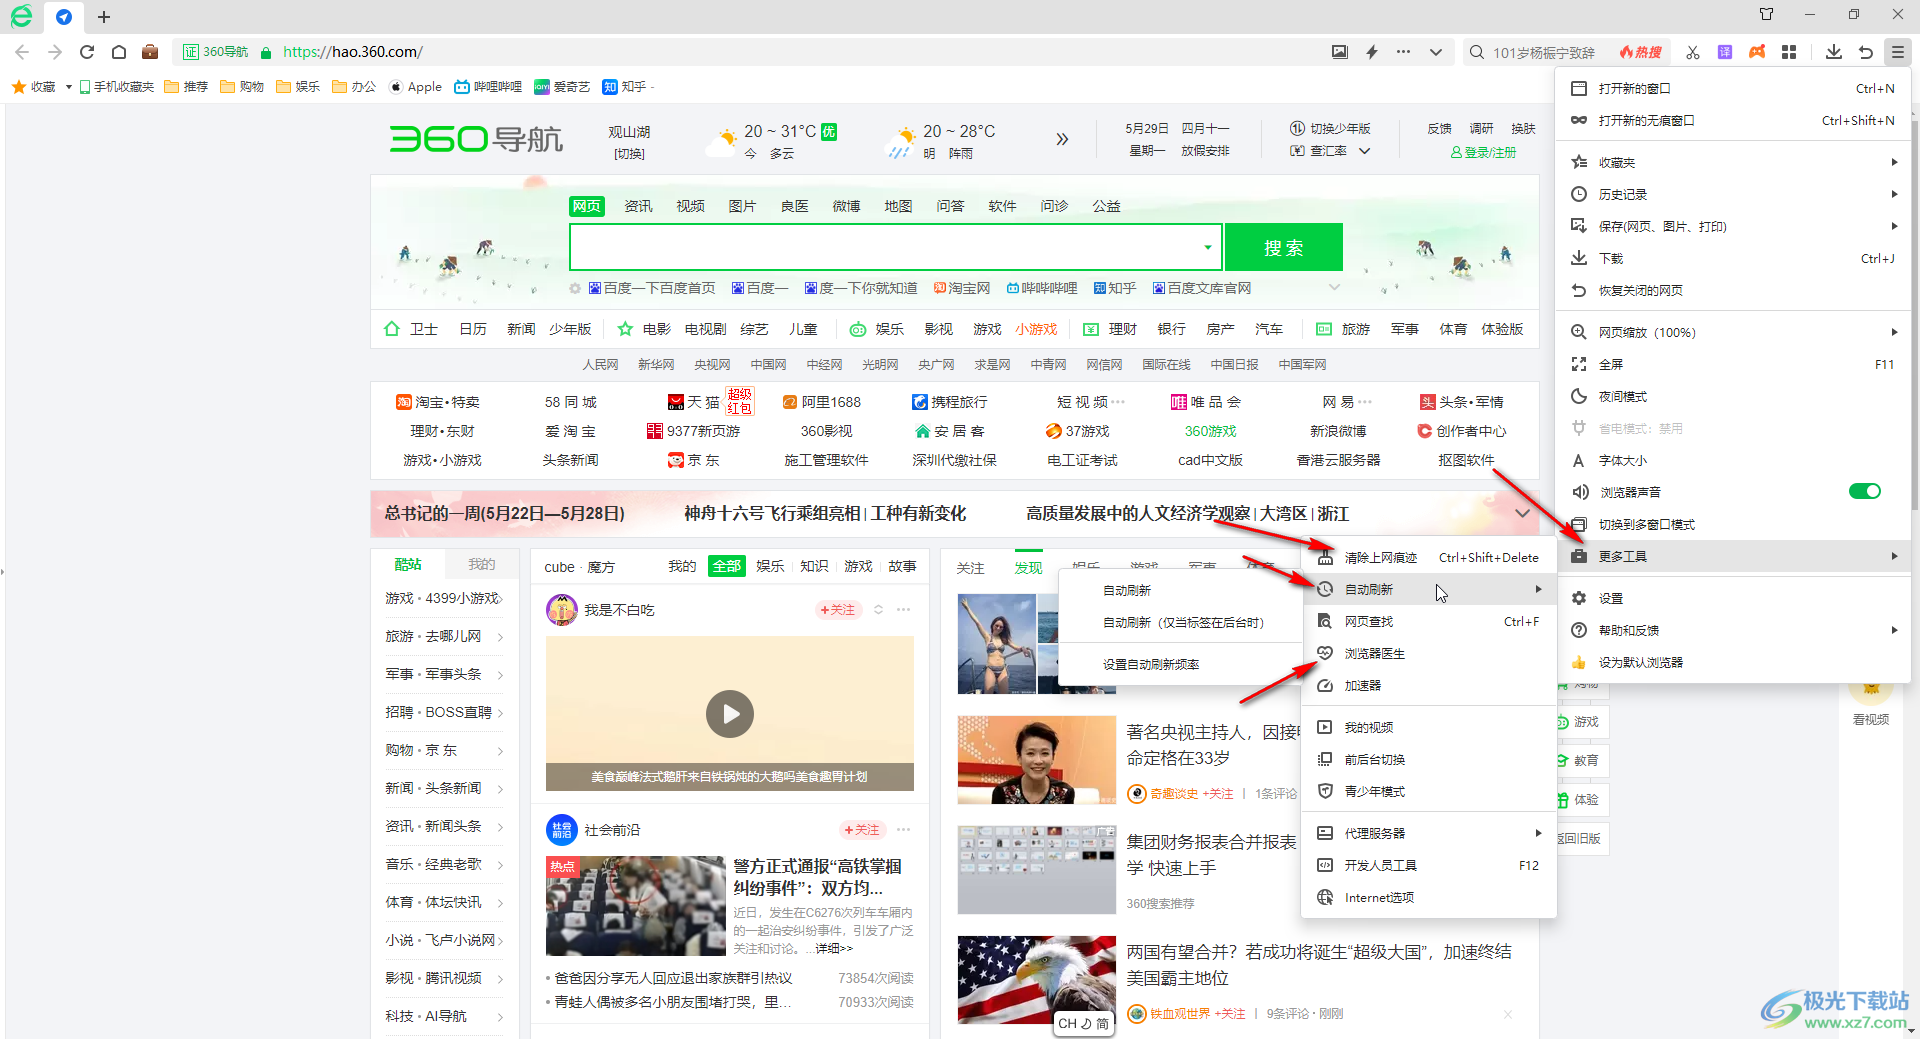The image size is (1920, 1039).
Task: Expand the favorites submenu arrow
Action: point(1894,162)
